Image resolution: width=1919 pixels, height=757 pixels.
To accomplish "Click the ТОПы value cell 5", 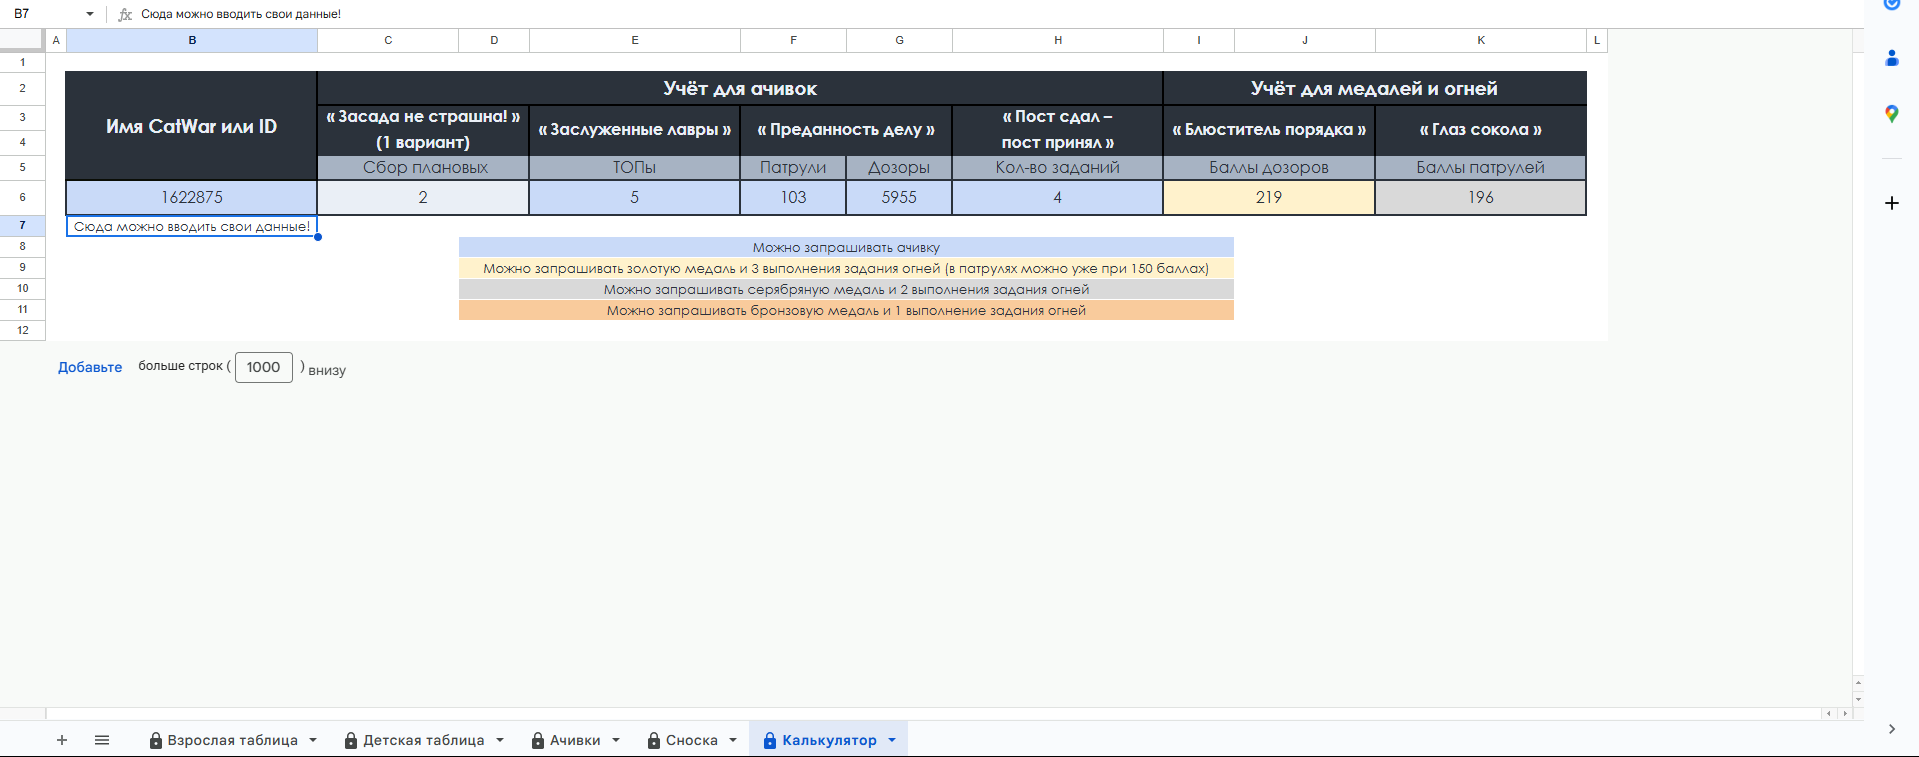I will (x=635, y=197).
